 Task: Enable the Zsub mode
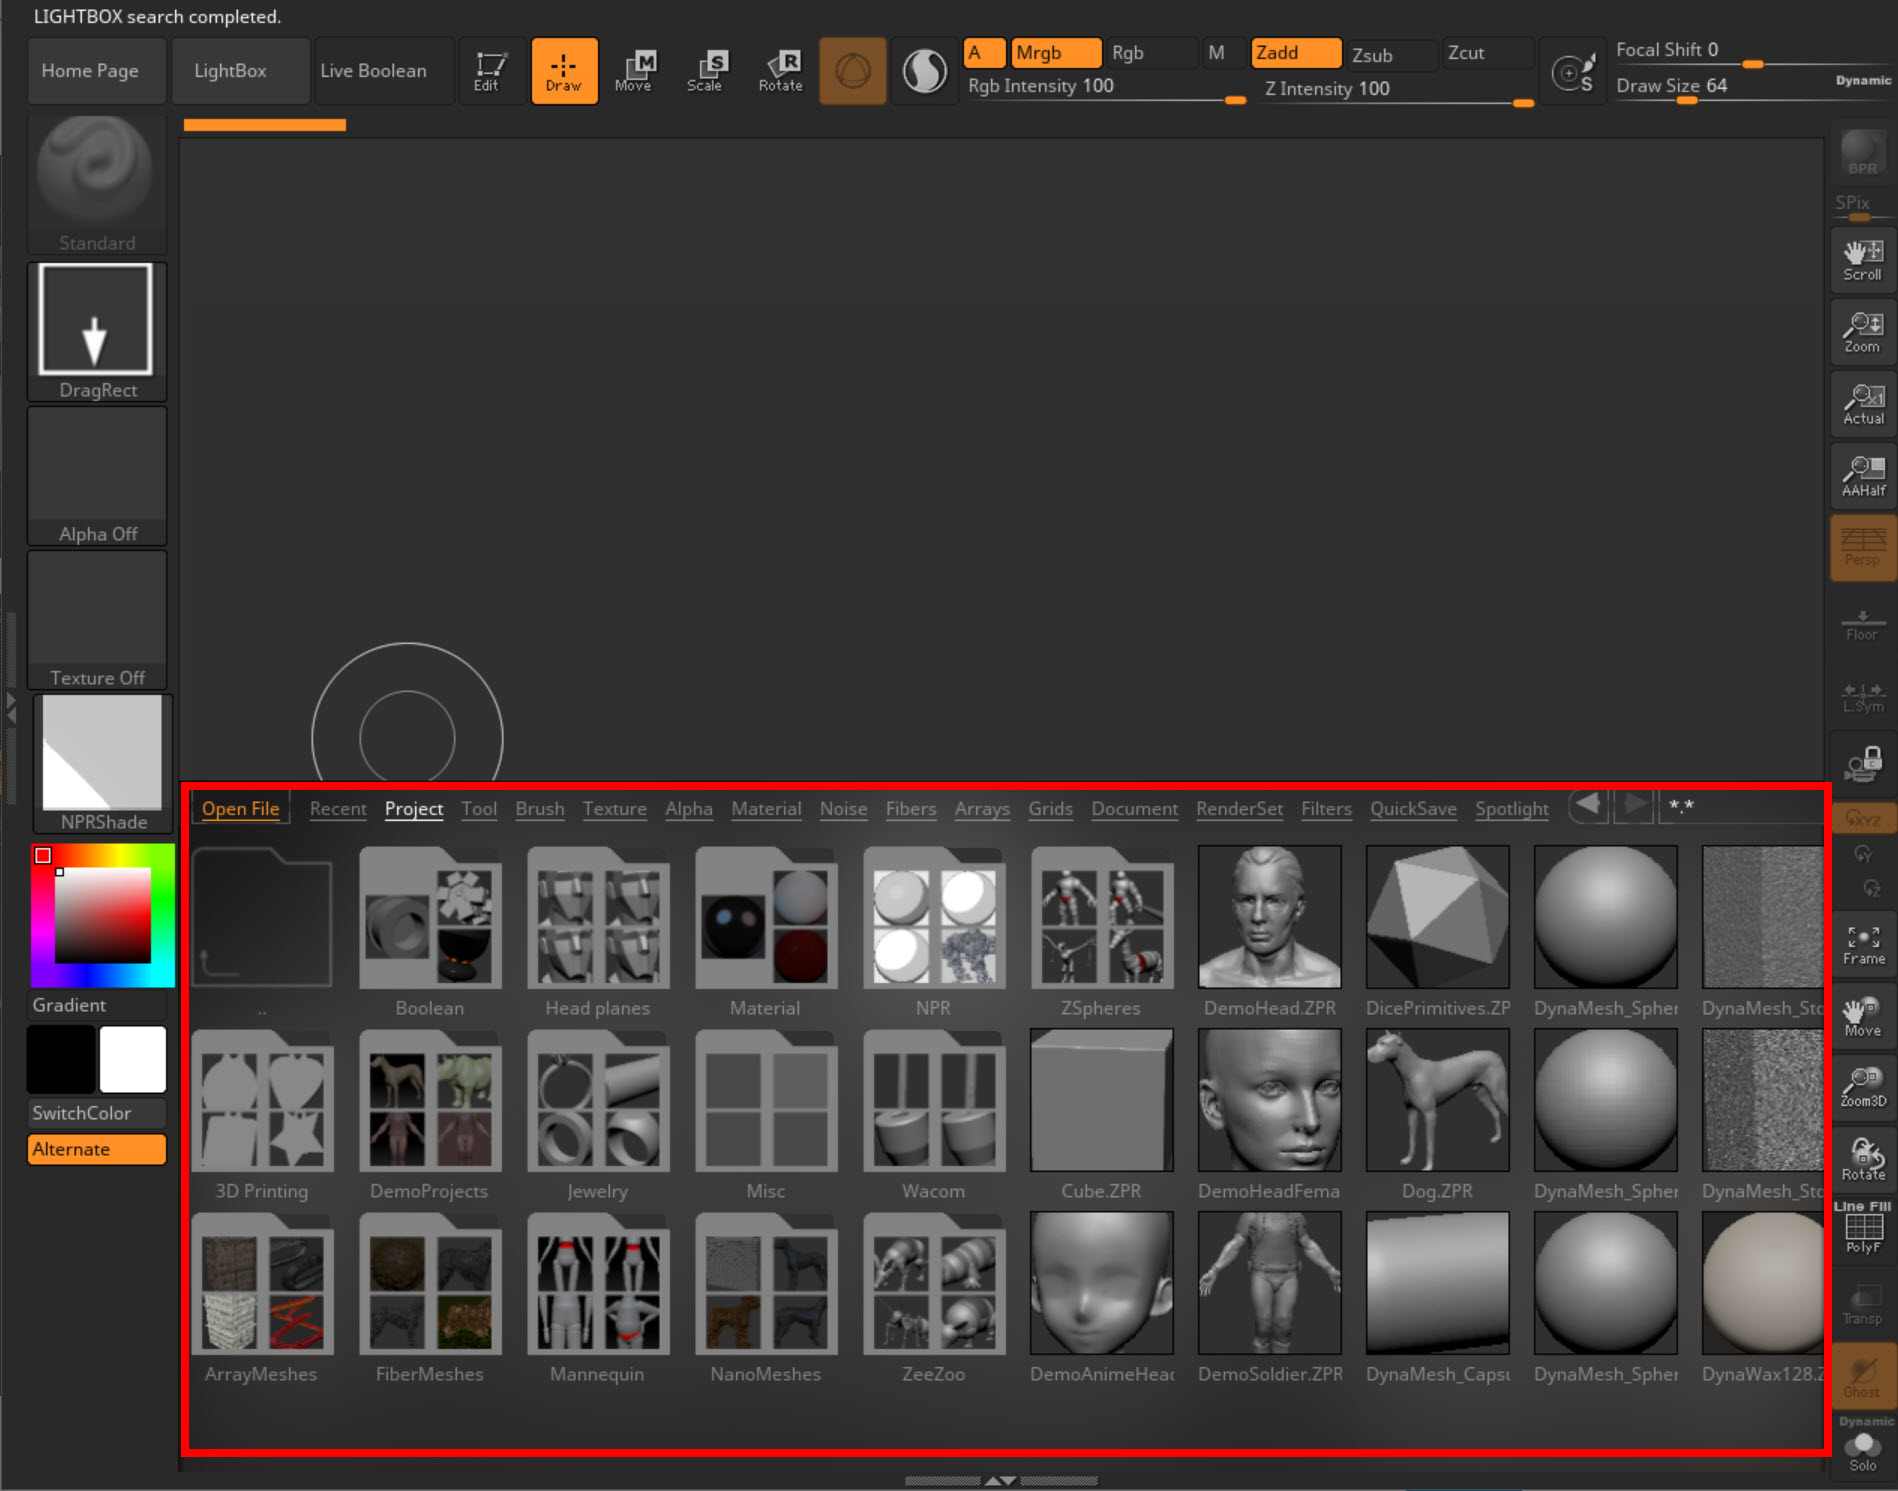coord(1391,55)
